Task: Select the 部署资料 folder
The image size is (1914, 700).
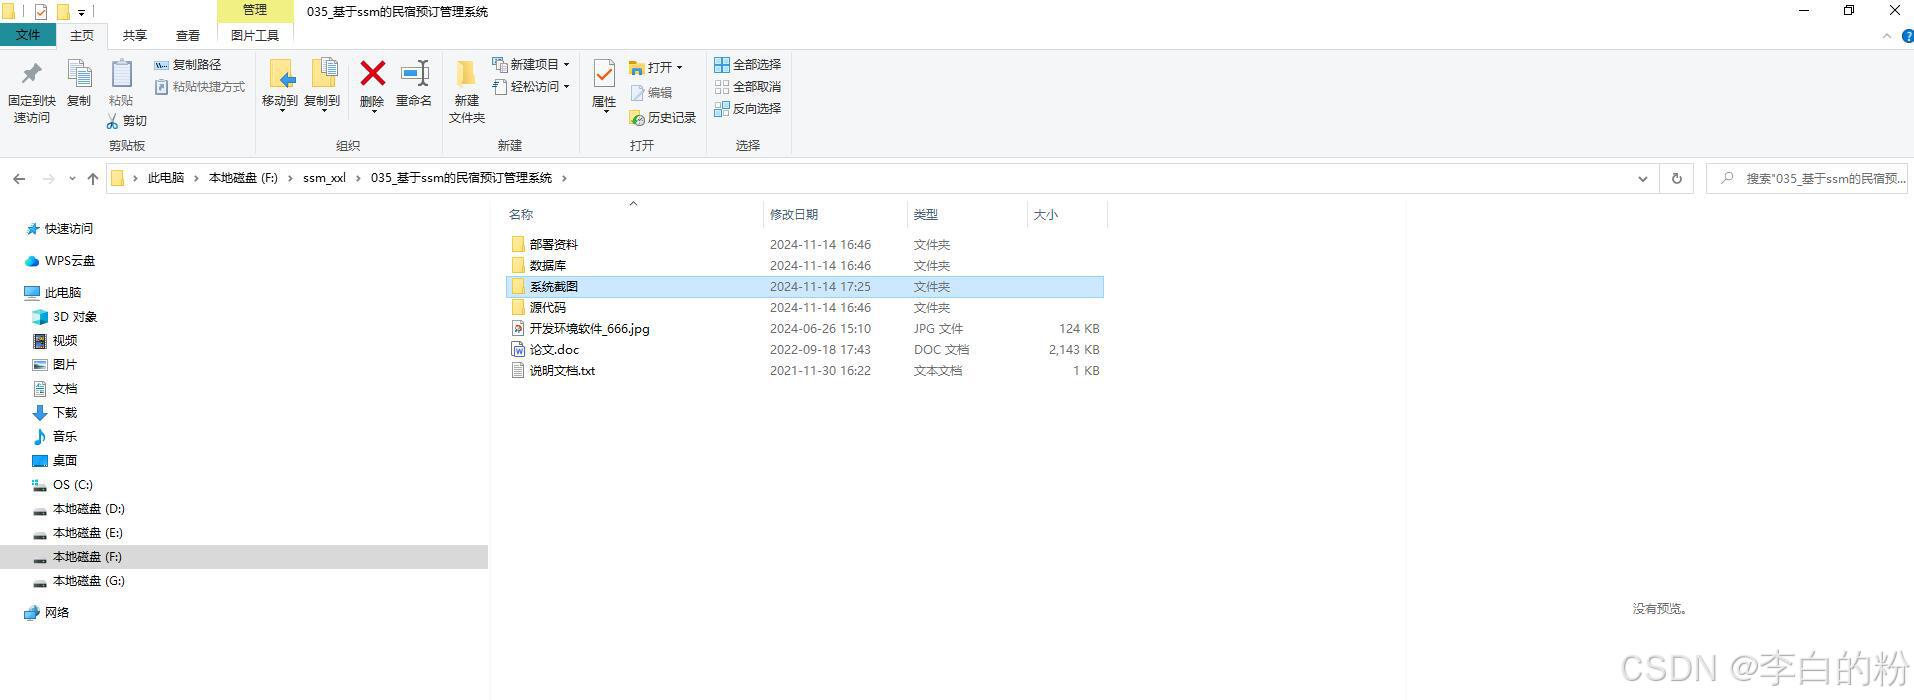Action: pyautogui.click(x=805, y=245)
